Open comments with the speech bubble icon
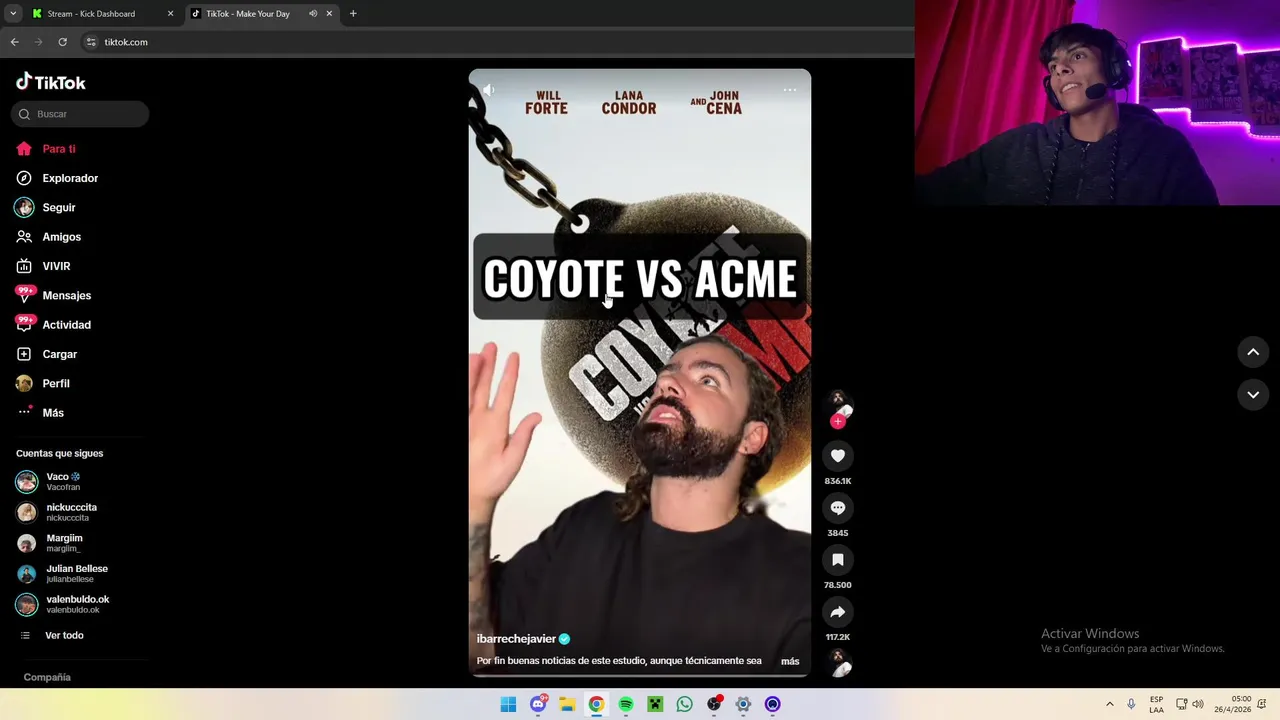This screenshot has width=1280, height=720. 838,508
